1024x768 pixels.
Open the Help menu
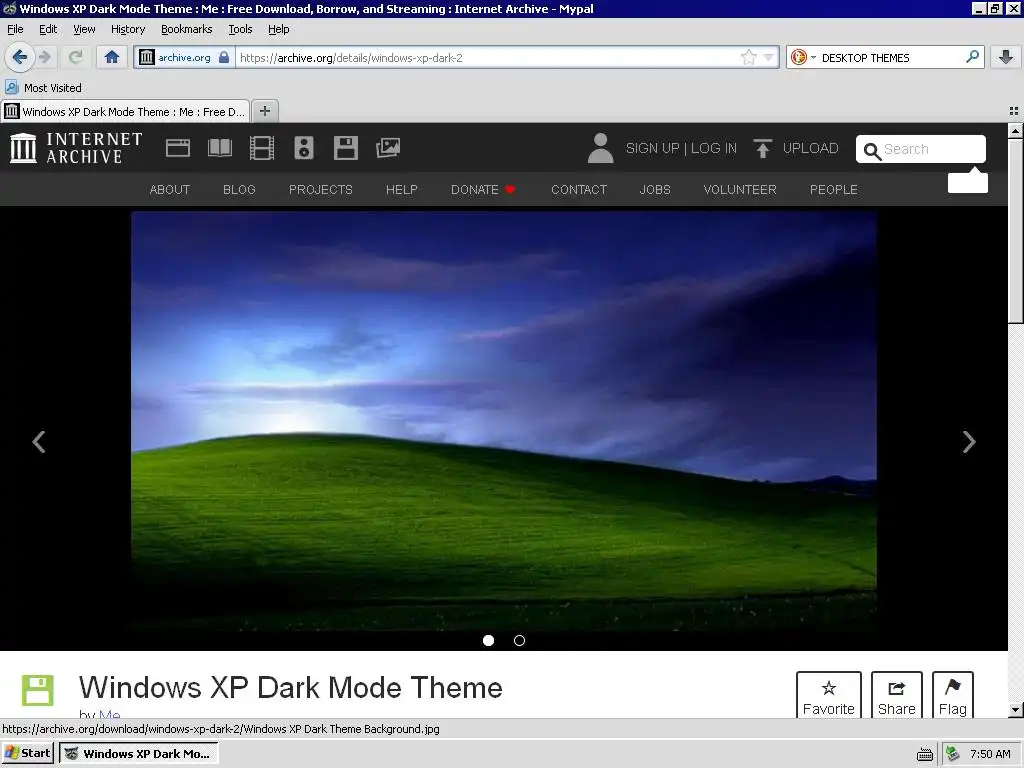tap(279, 29)
